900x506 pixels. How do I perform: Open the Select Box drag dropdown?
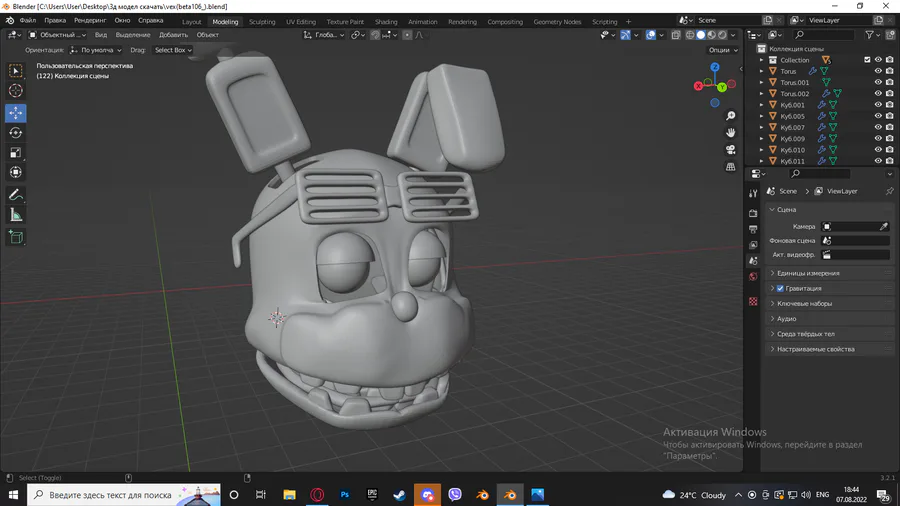click(x=173, y=50)
